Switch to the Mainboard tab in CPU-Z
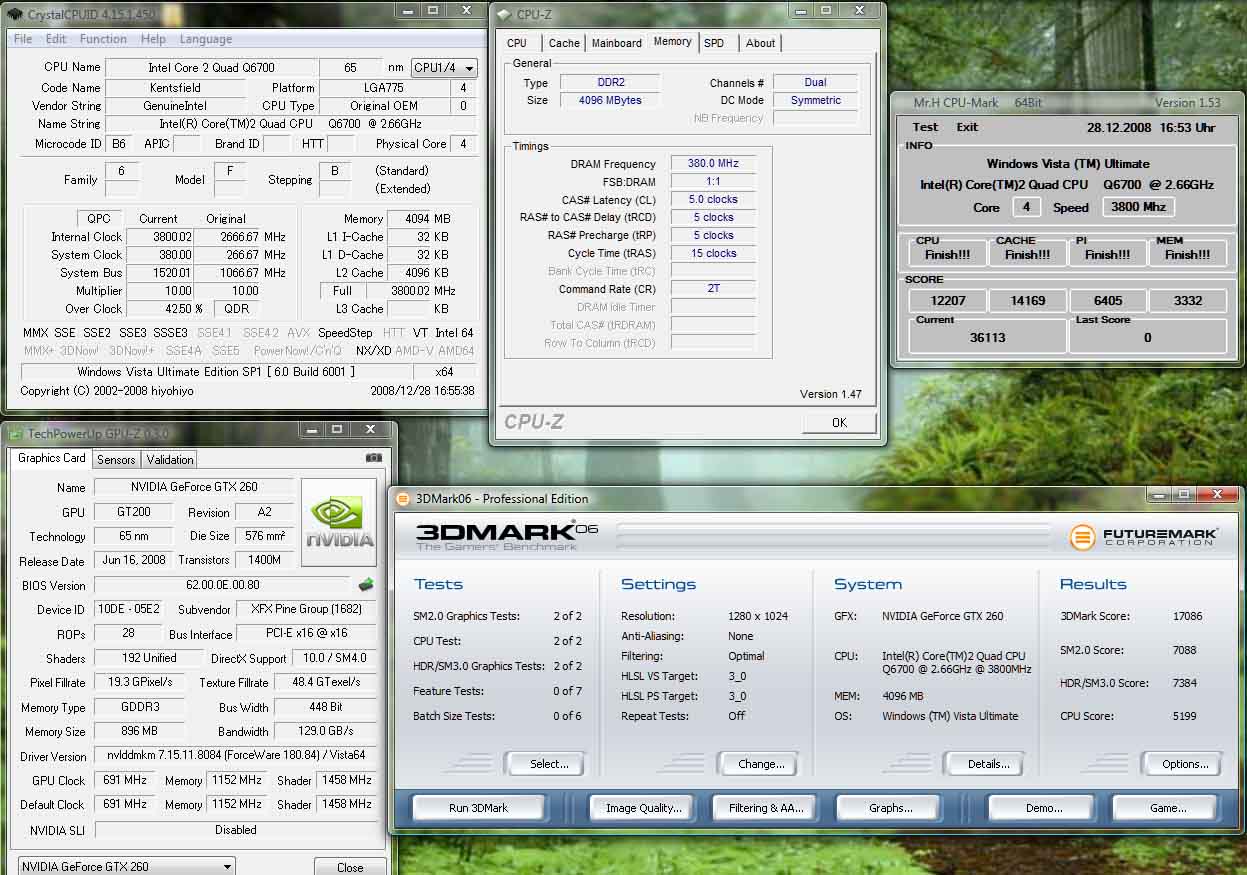The width and height of the screenshot is (1247, 875). [x=617, y=43]
